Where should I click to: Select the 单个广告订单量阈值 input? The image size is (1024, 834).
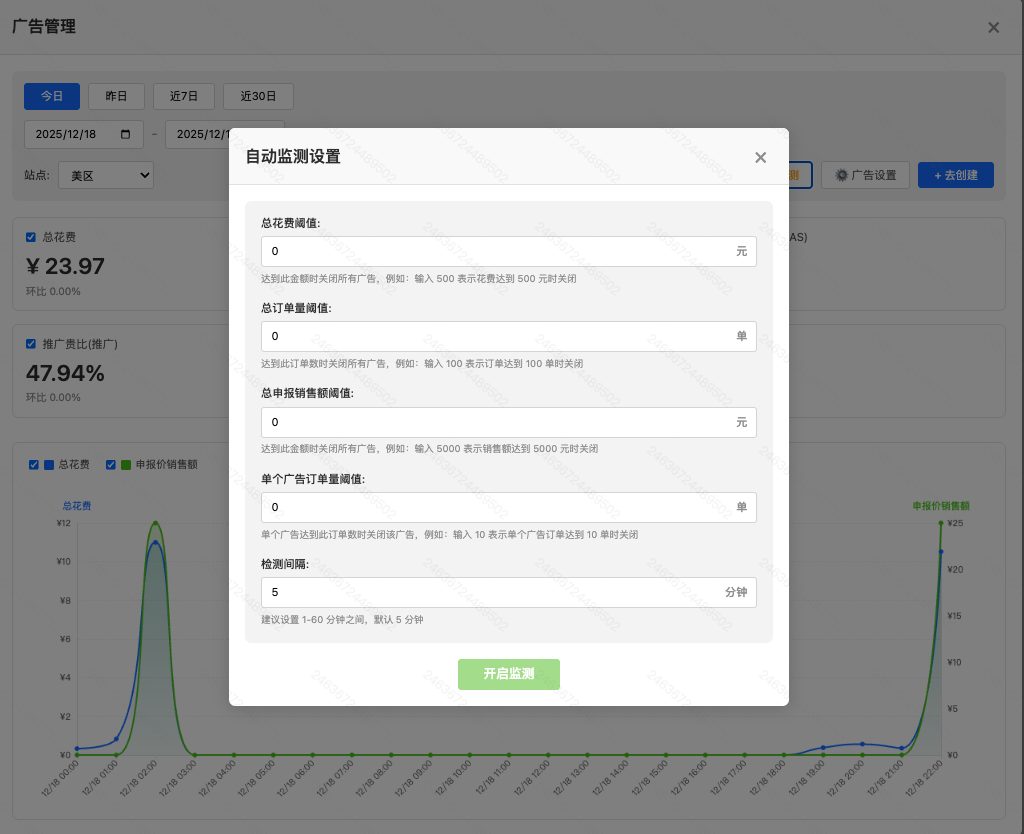click(495, 507)
